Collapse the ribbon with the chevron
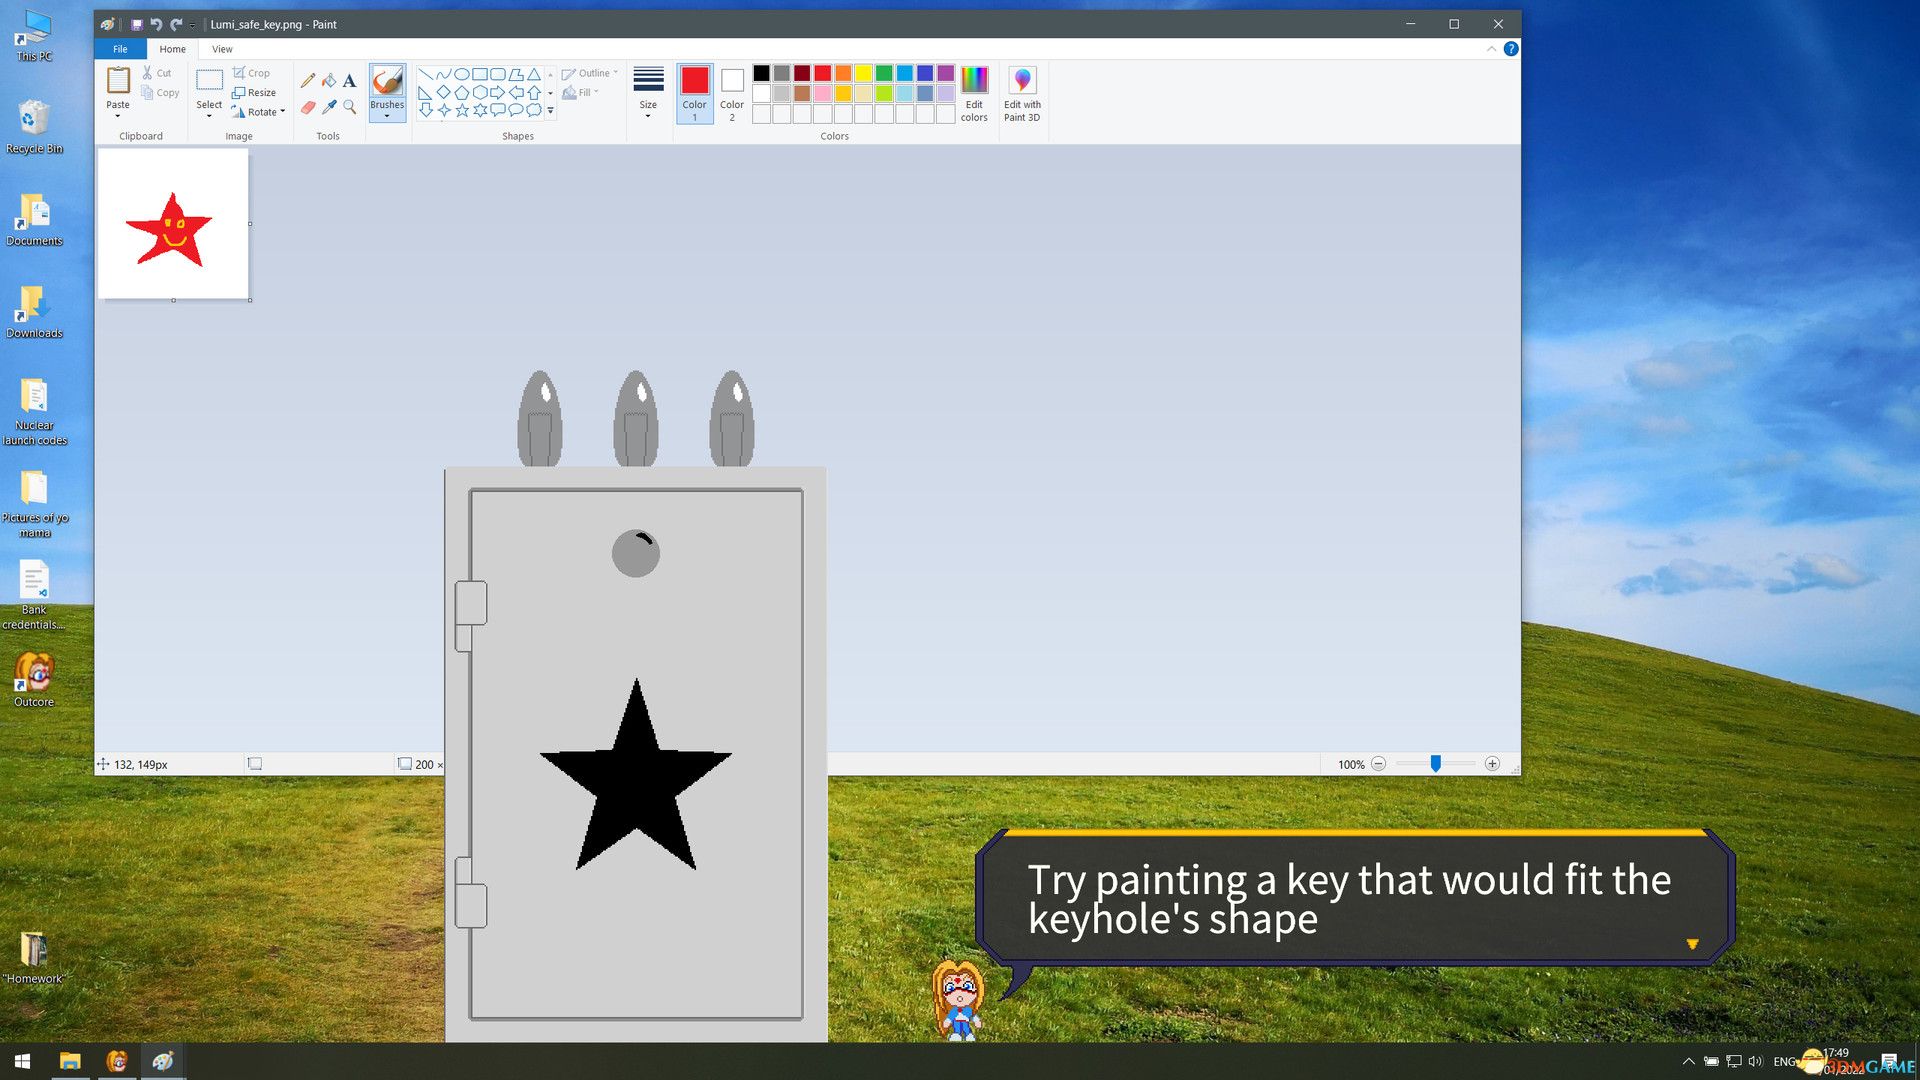 pos(1491,48)
